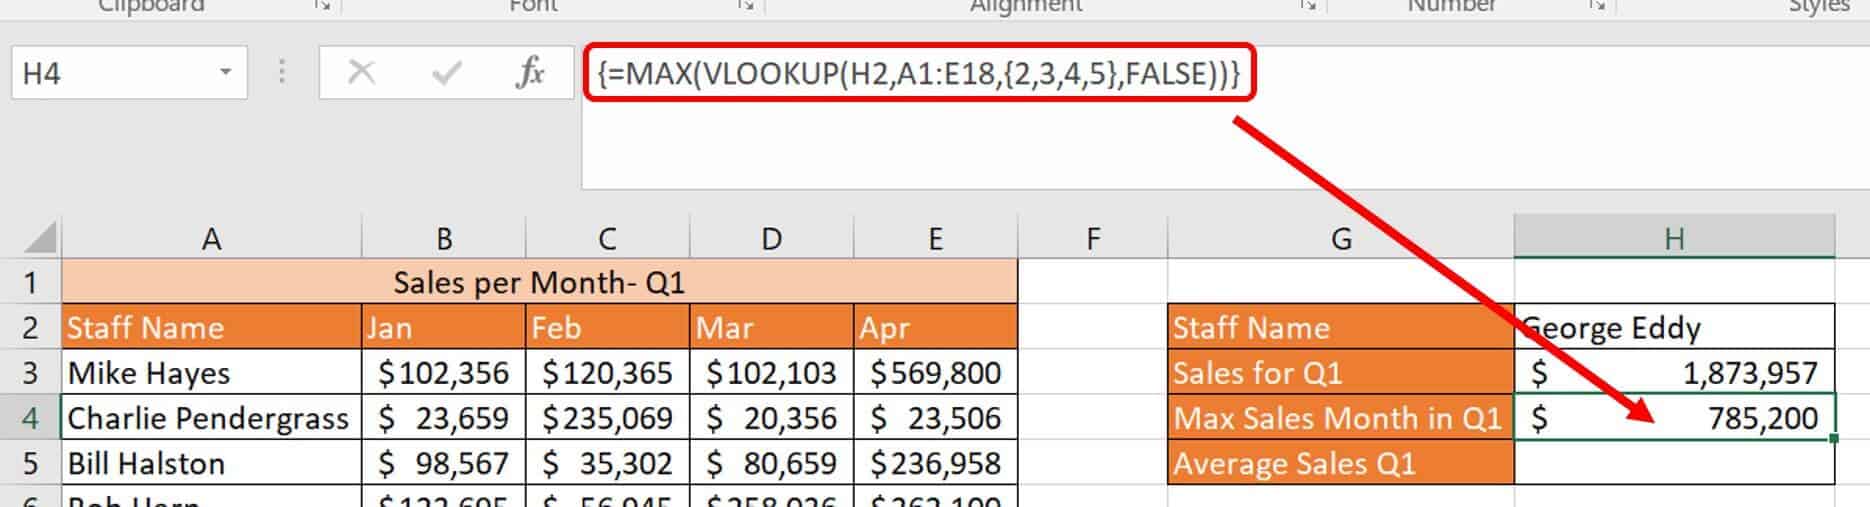Click the 'Feb' column header cell
1870x507 pixels.
[x=607, y=327]
